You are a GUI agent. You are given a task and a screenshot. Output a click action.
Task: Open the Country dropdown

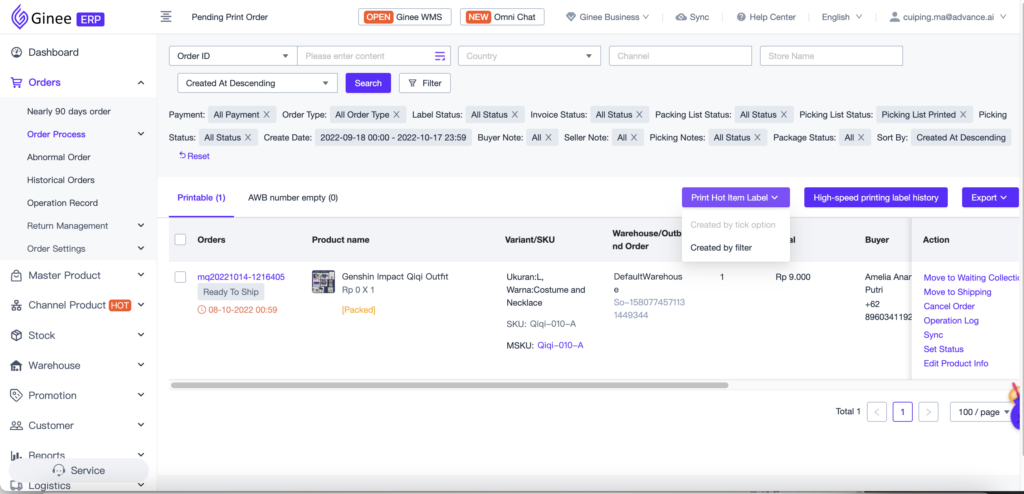pos(529,56)
